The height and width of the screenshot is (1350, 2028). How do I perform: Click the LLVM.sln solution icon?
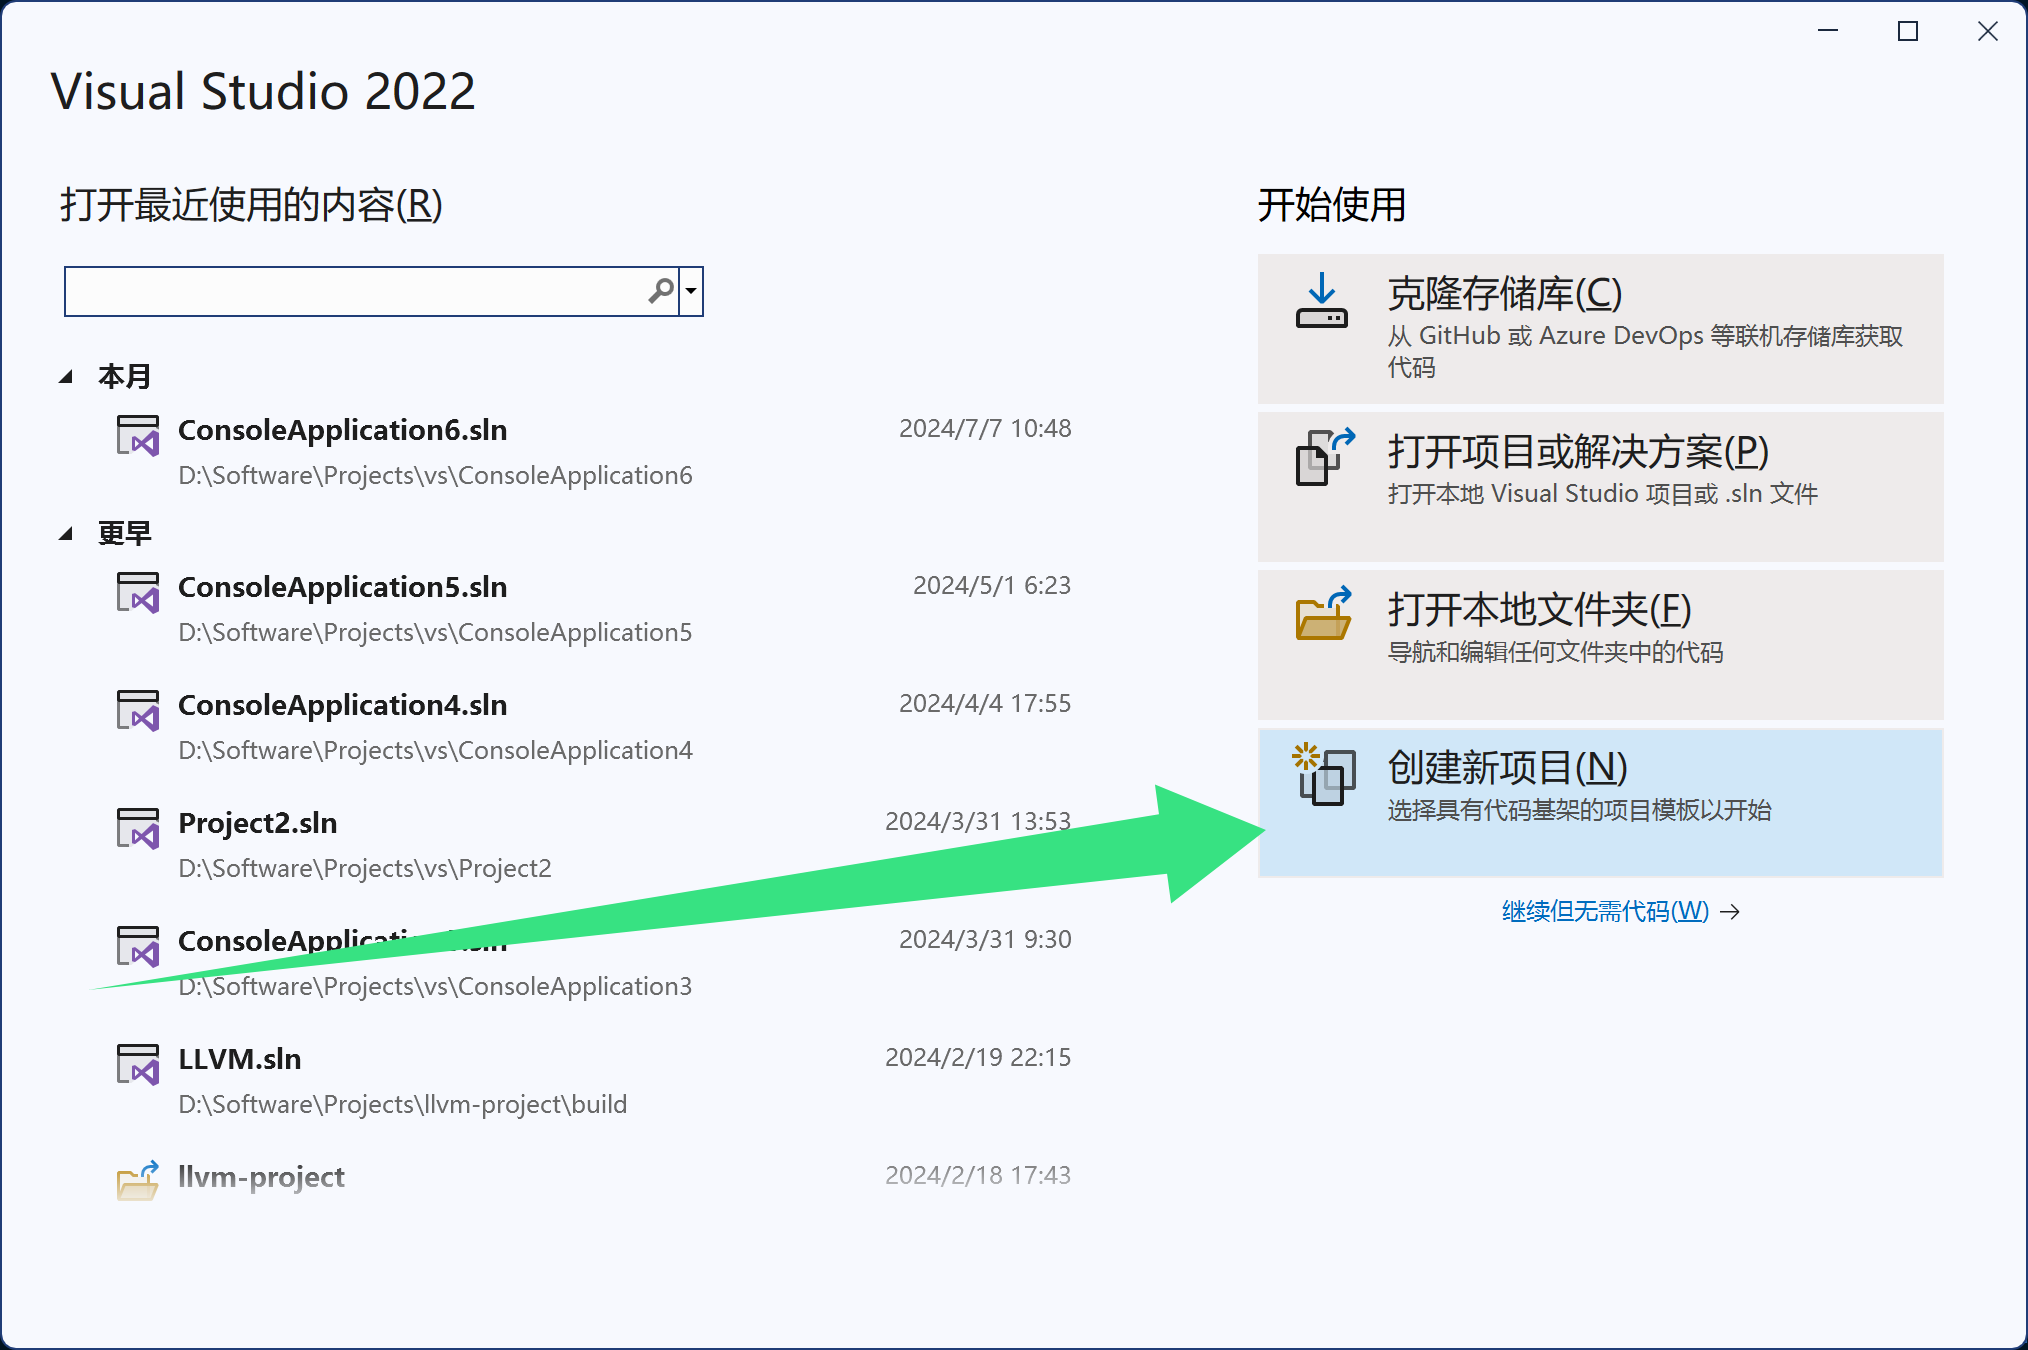(138, 1065)
